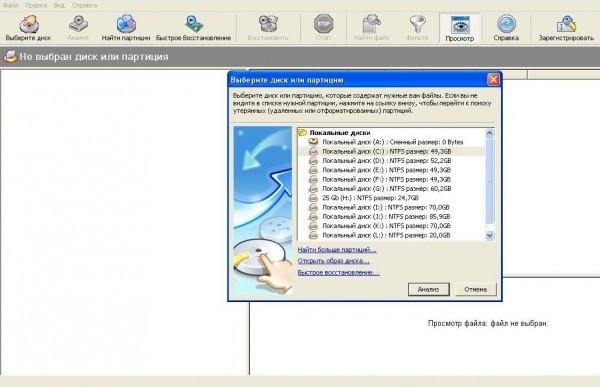Click the disk list scroll down arrow
Screen dimensions: 600x387
[489, 236]
